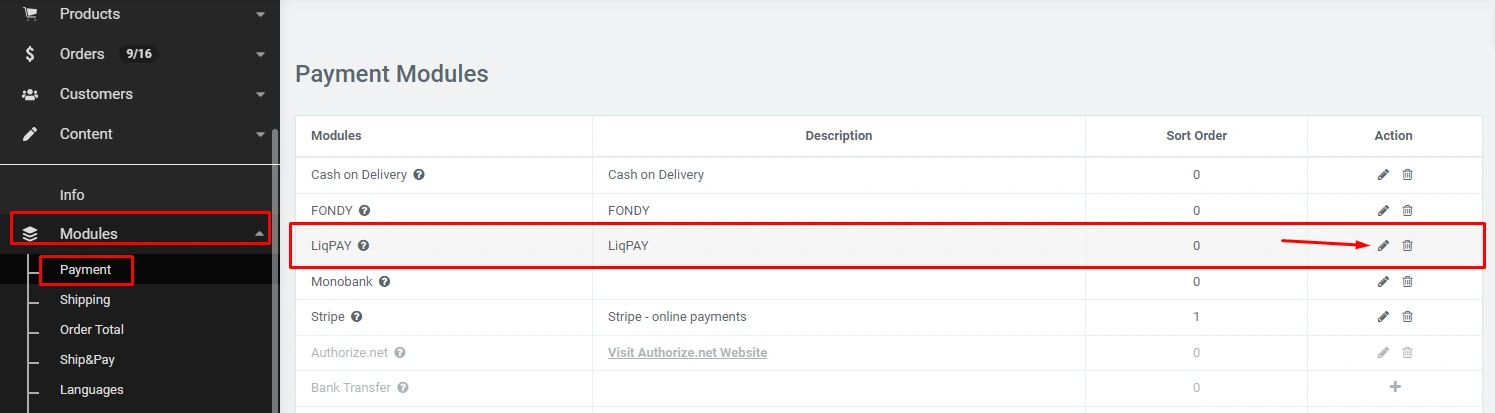
Task: Go to Order Total submenu item
Action: [92, 330]
